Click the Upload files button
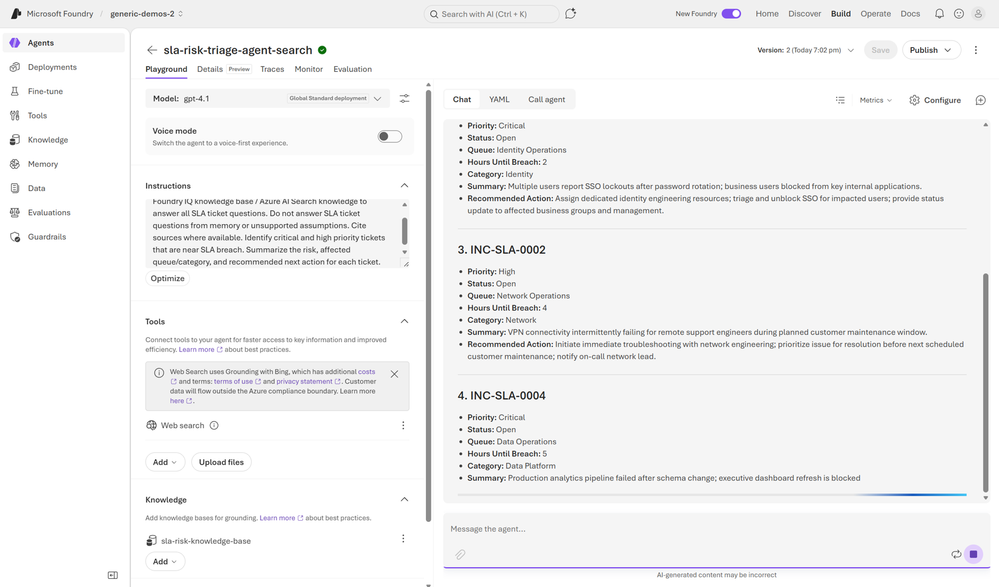The image size is (999, 587). [221, 462]
